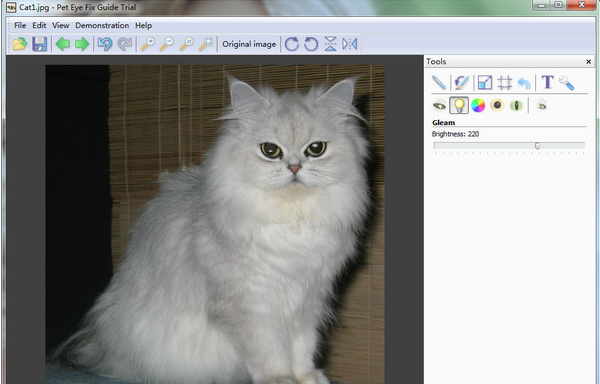Select the Text tool in the Tools panel
Screen dimensions: 600x384
(x=547, y=82)
